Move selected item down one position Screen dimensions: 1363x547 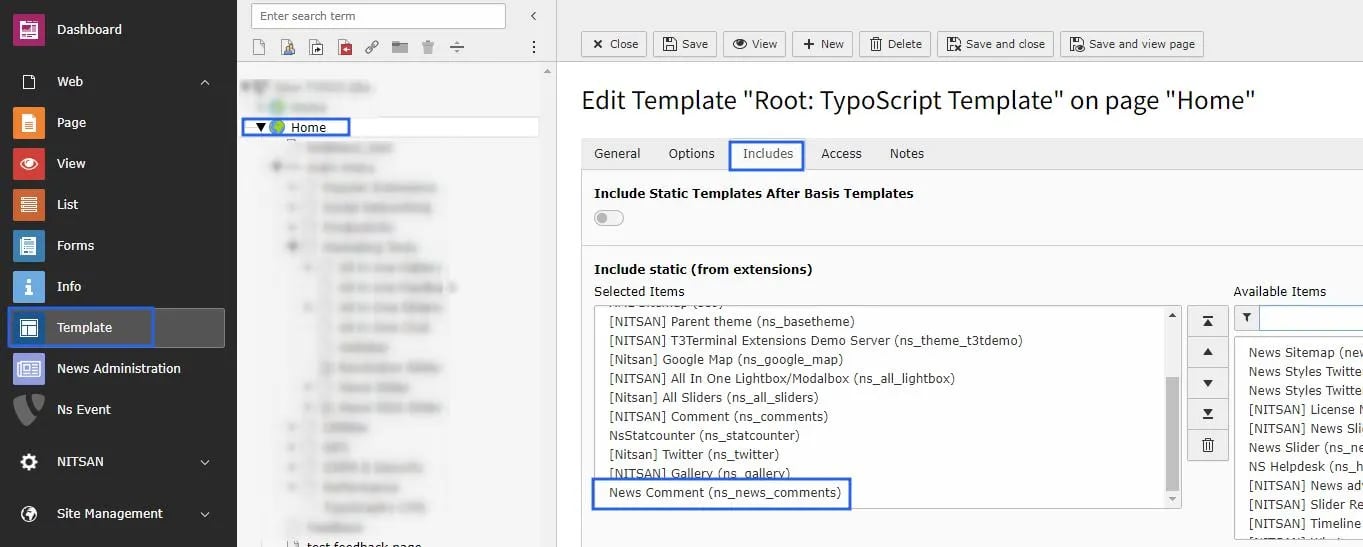1208,383
